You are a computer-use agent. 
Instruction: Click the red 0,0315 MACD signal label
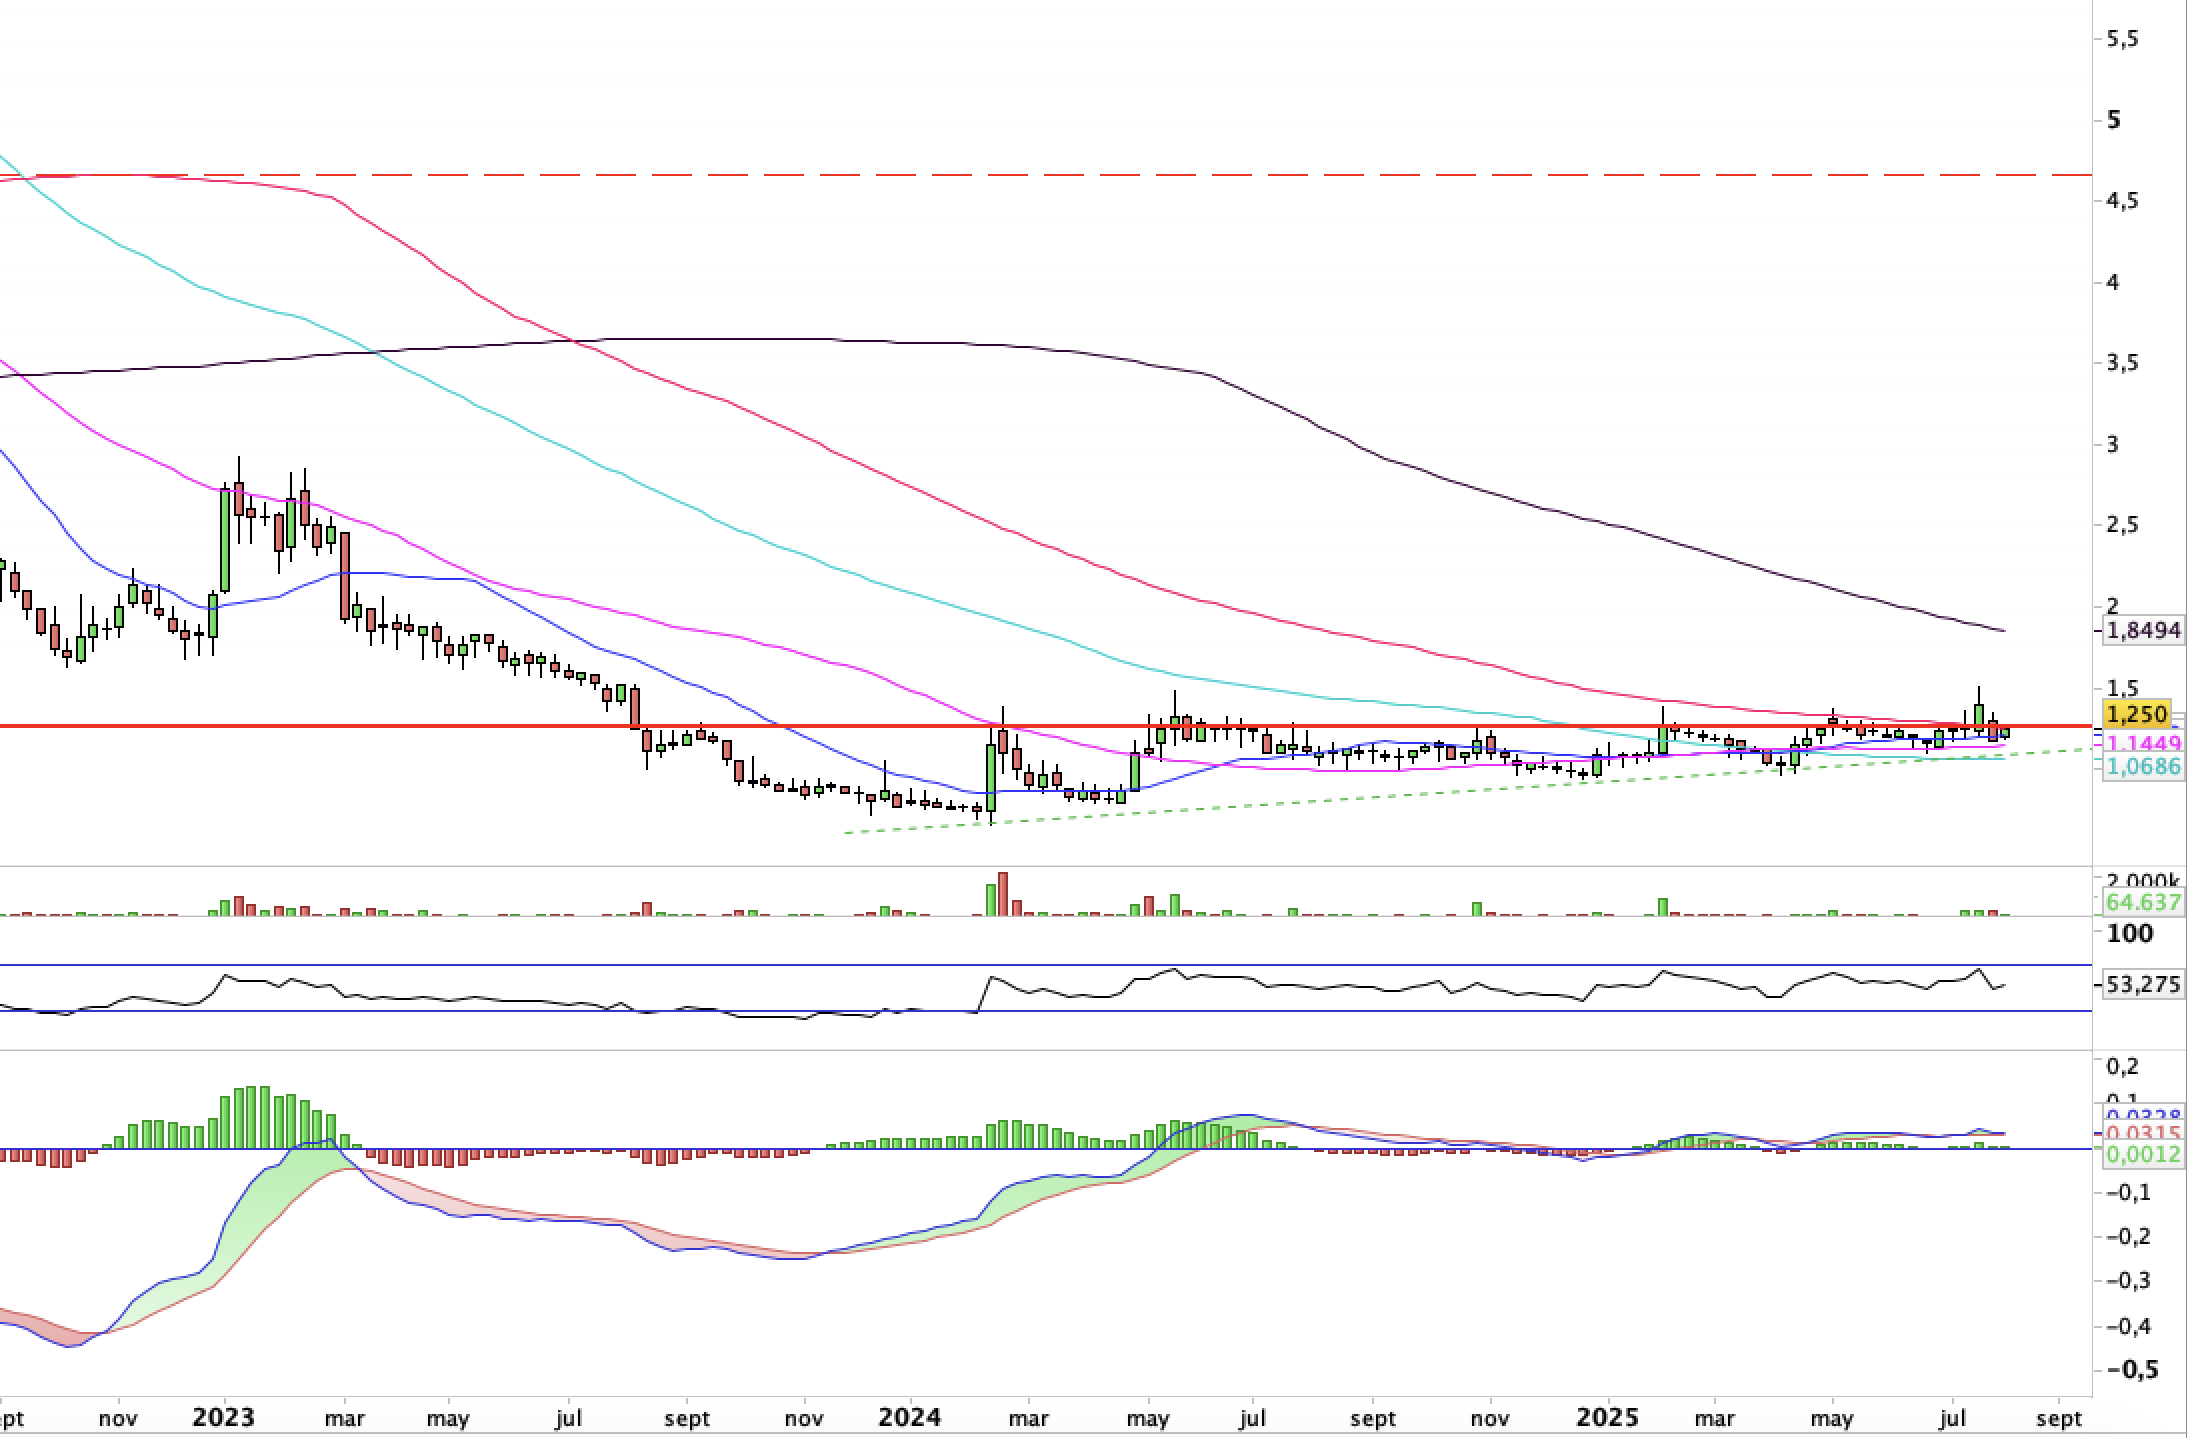pyautogui.click(x=2143, y=1133)
